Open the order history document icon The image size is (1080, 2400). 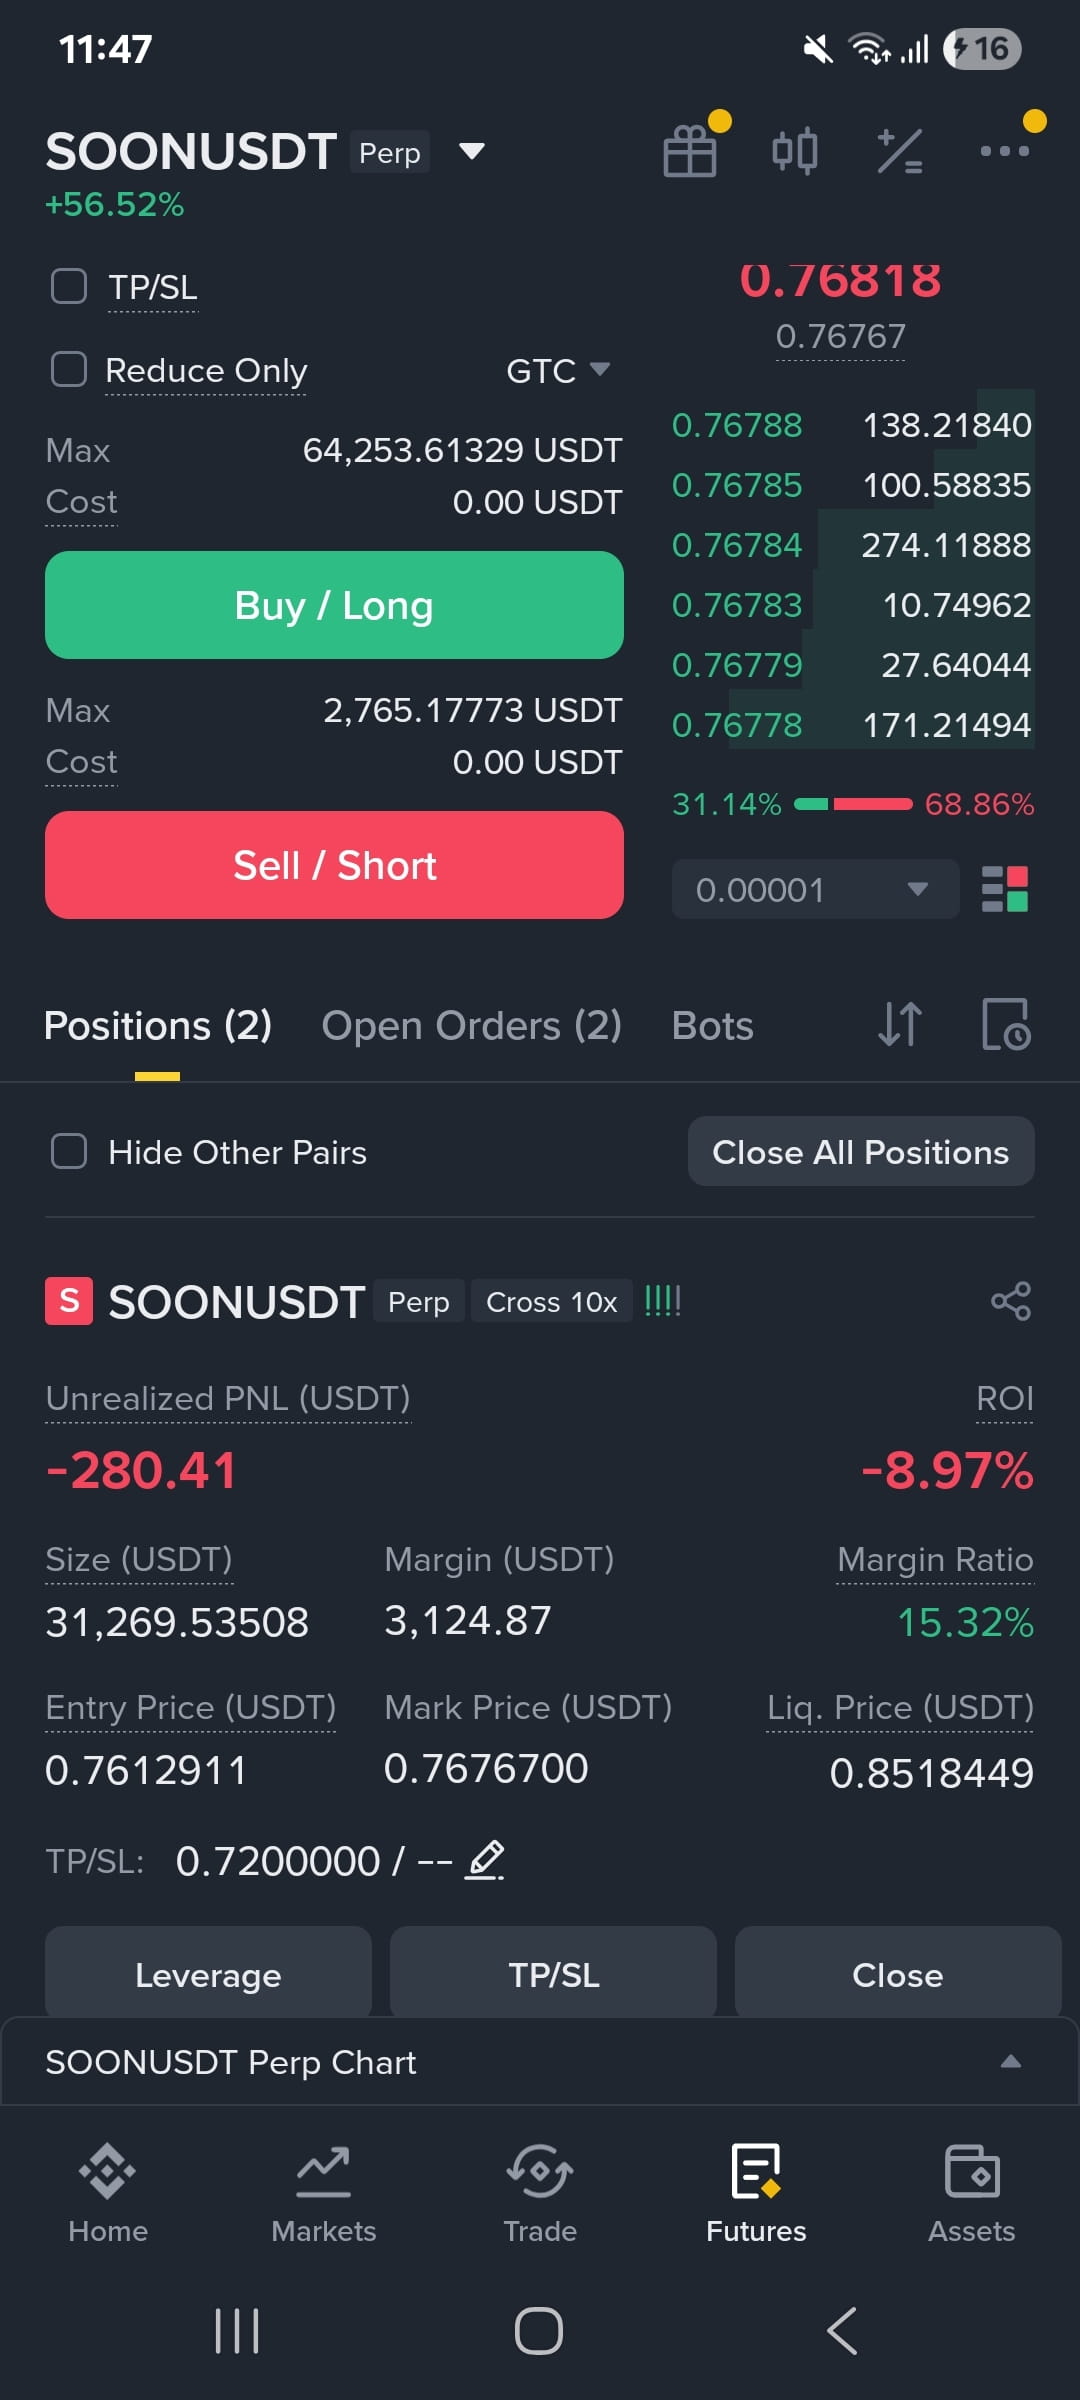pos(1005,1025)
